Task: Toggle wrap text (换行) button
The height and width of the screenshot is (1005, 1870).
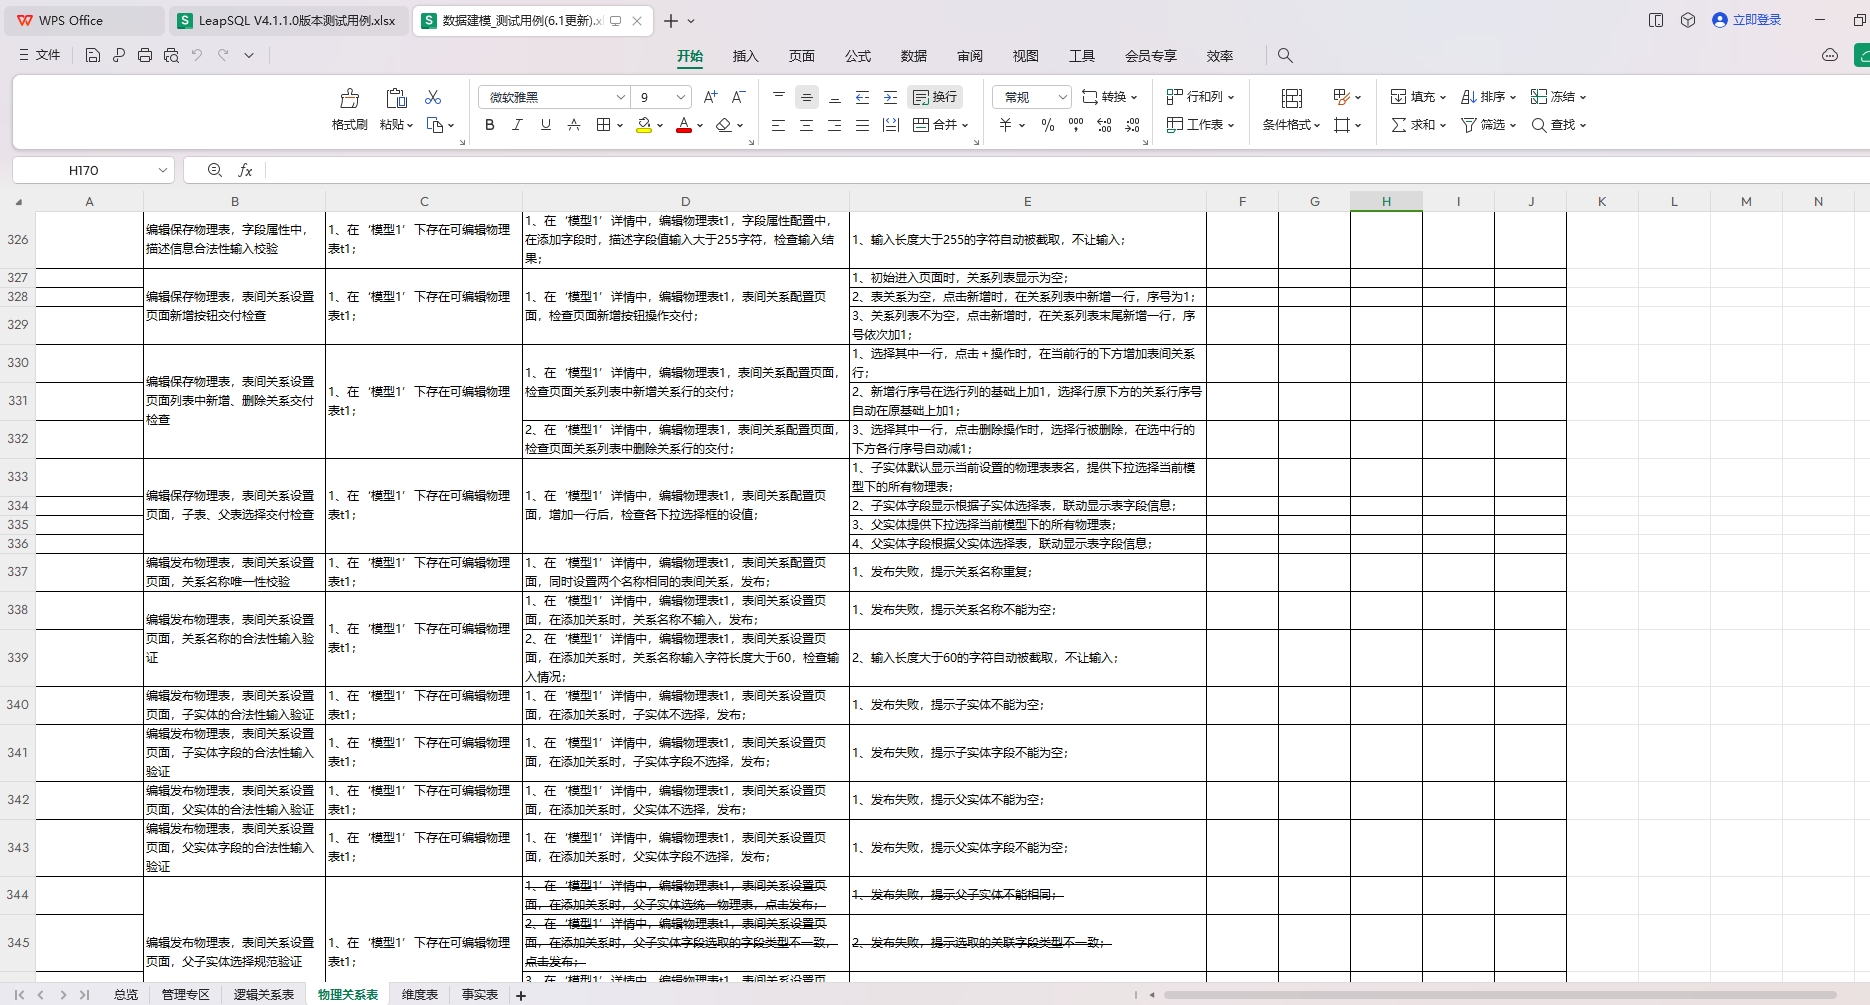Action: pyautogui.click(x=935, y=97)
